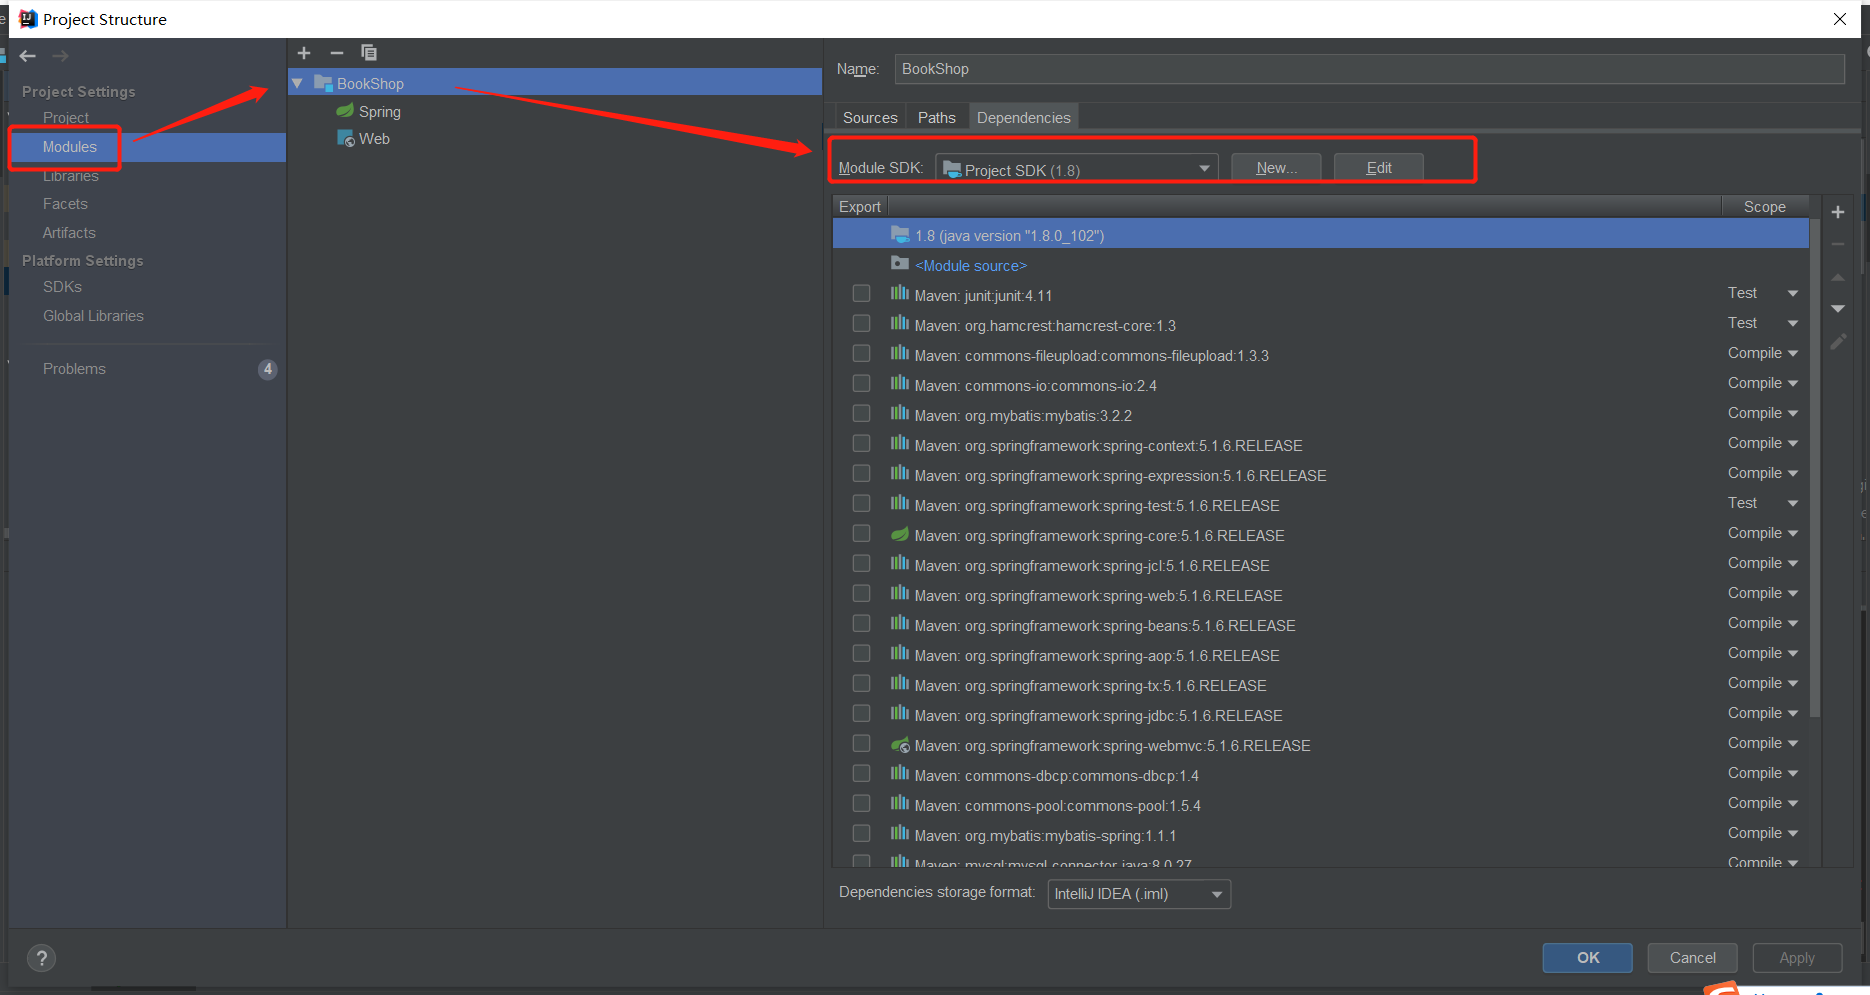The width and height of the screenshot is (1870, 995).
Task: Click the Apply button
Action: point(1797,958)
